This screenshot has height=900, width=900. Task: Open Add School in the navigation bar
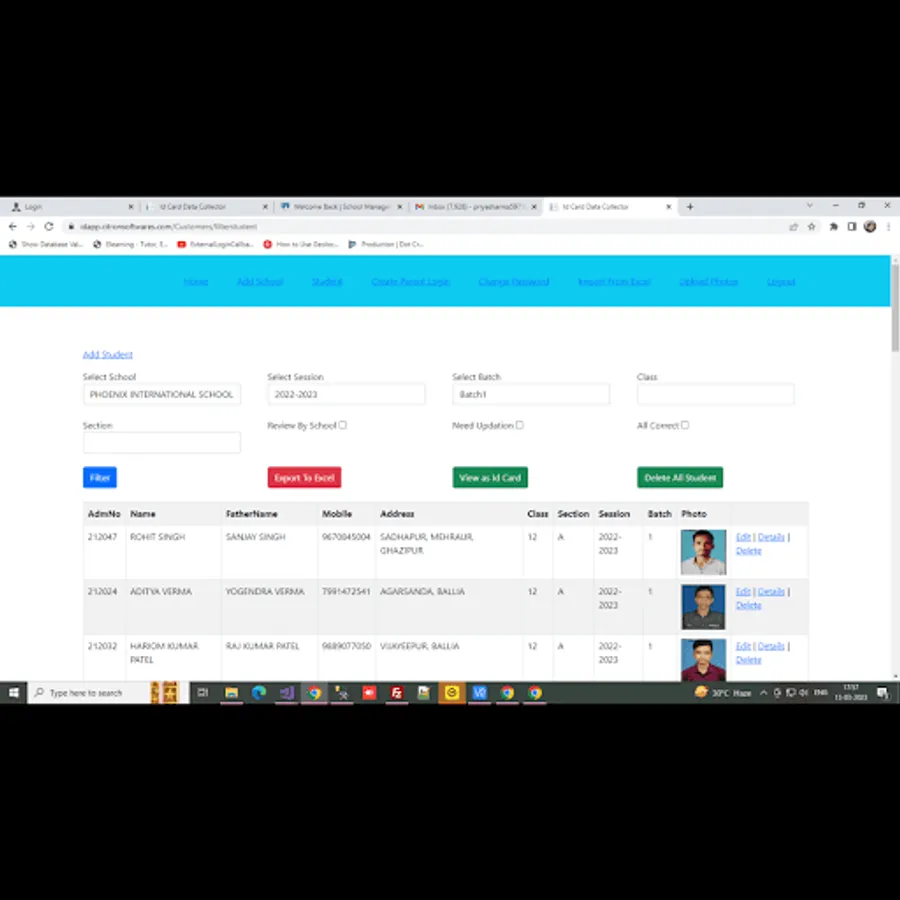click(x=260, y=282)
